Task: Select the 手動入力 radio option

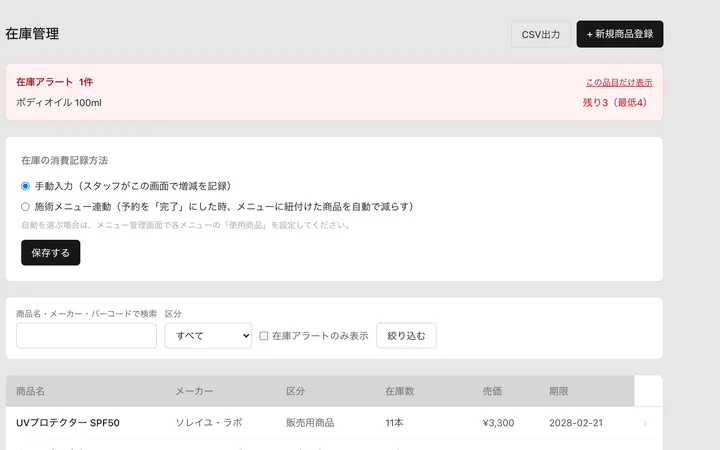Action: click(25, 186)
